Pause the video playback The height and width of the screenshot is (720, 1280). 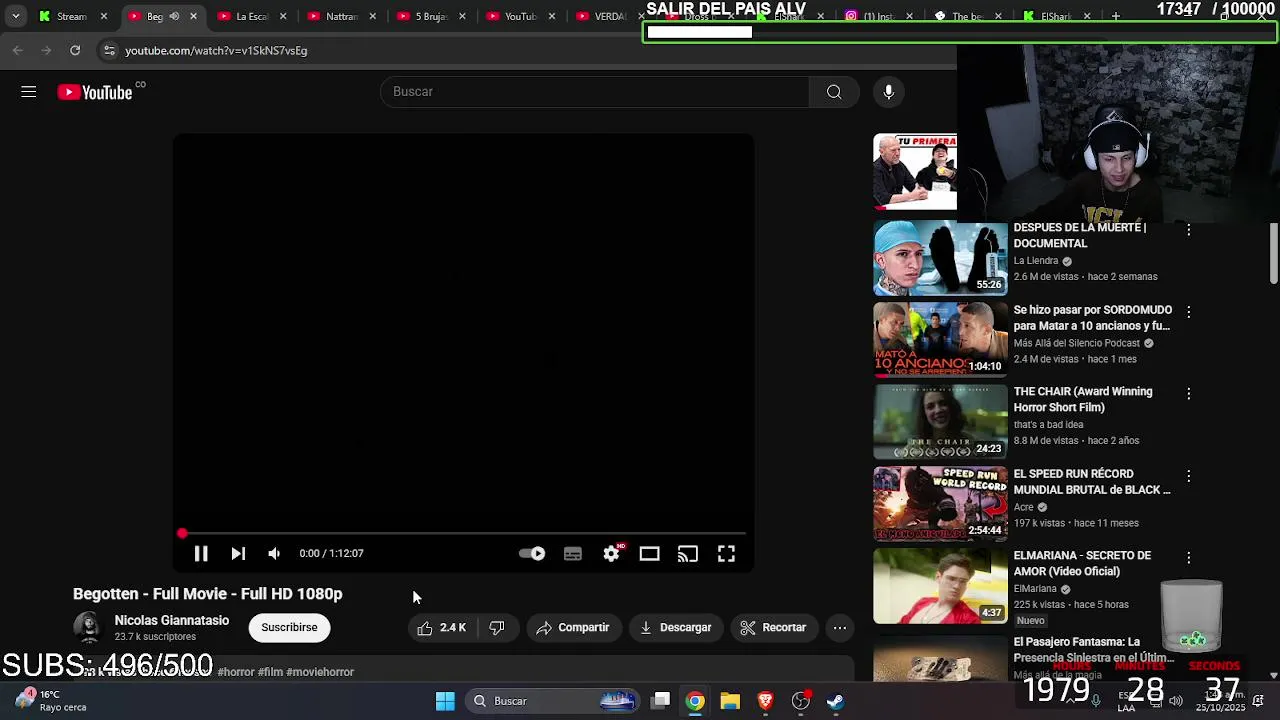click(200, 553)
